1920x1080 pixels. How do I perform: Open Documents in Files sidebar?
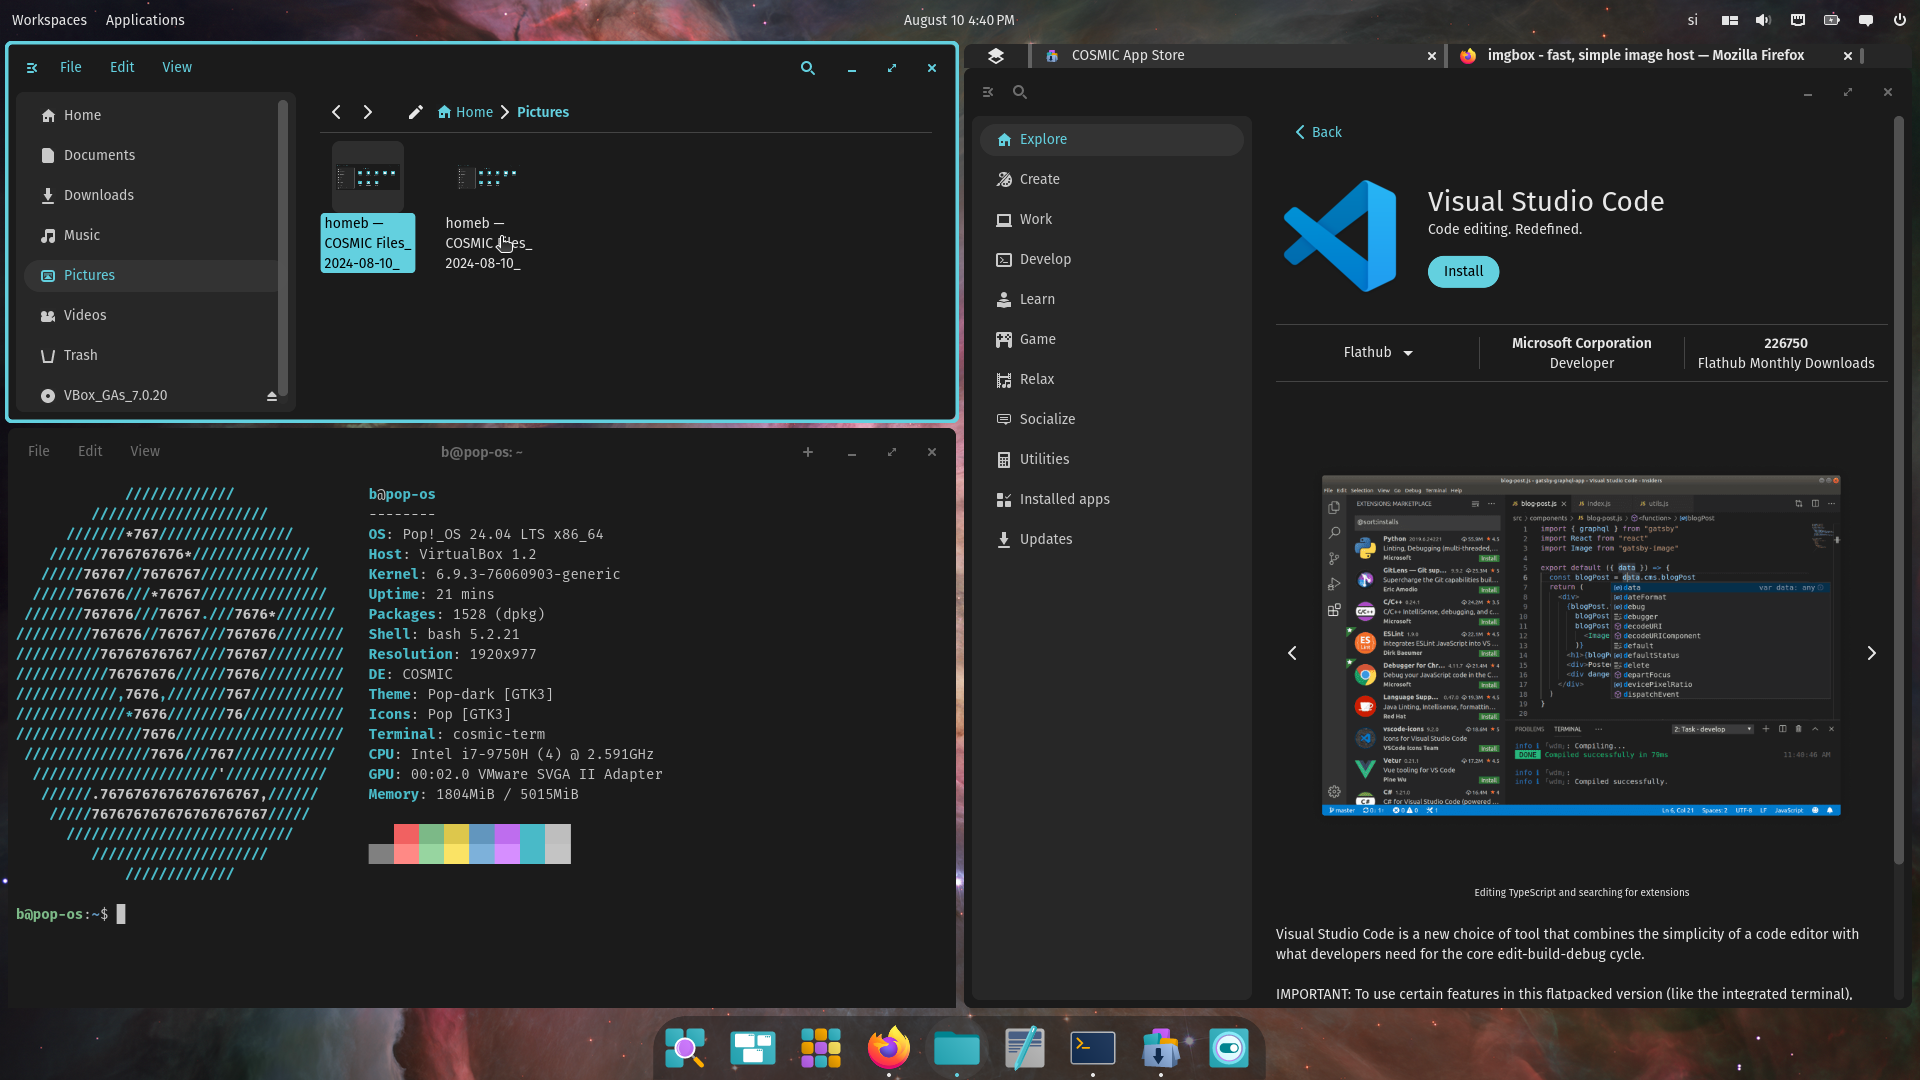coord(150,155)
